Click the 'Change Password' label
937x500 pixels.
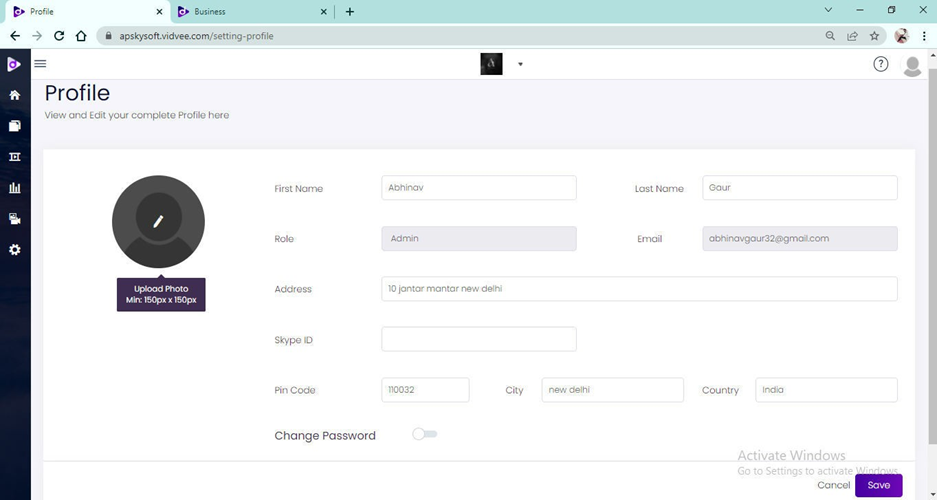tap(325, 435)
